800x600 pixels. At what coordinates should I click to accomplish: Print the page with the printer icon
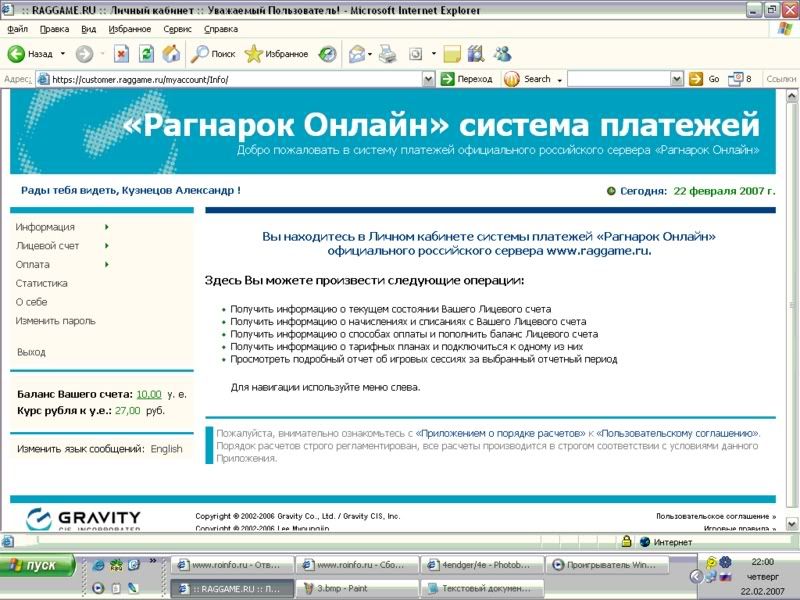point(388,54)
